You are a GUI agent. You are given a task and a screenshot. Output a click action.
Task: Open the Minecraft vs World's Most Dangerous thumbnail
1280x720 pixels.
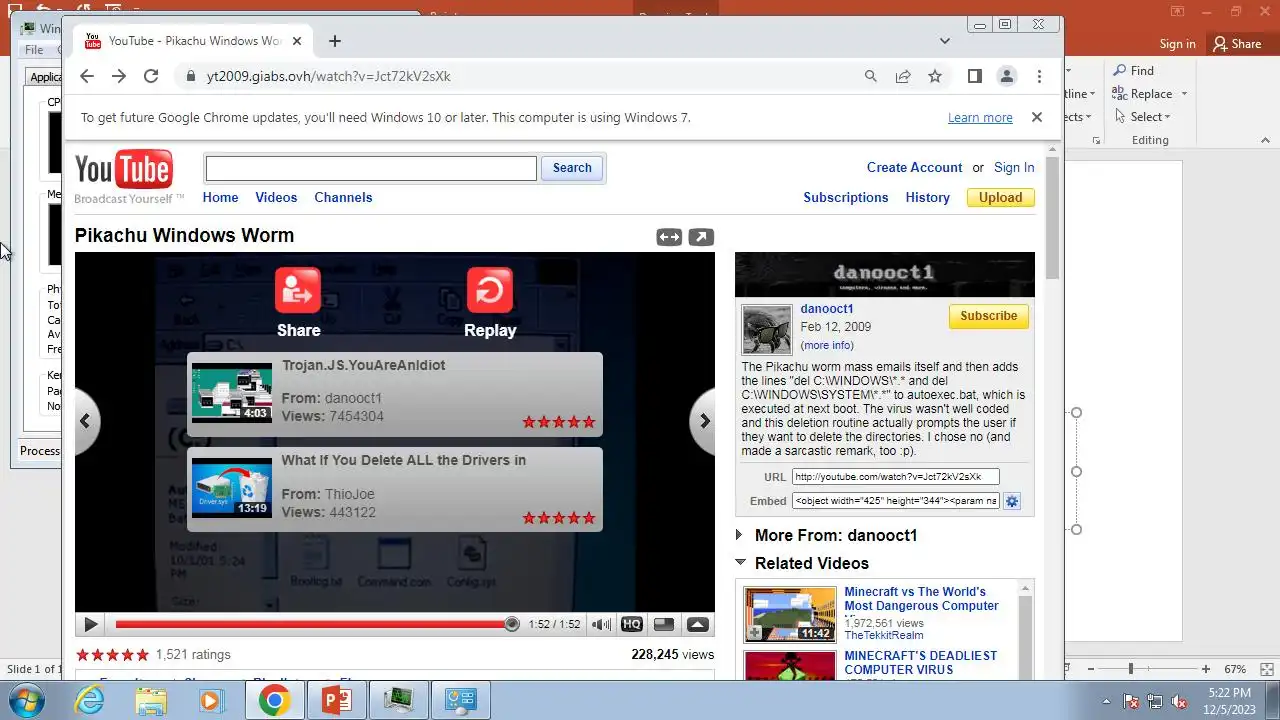(x=790, y=614)
